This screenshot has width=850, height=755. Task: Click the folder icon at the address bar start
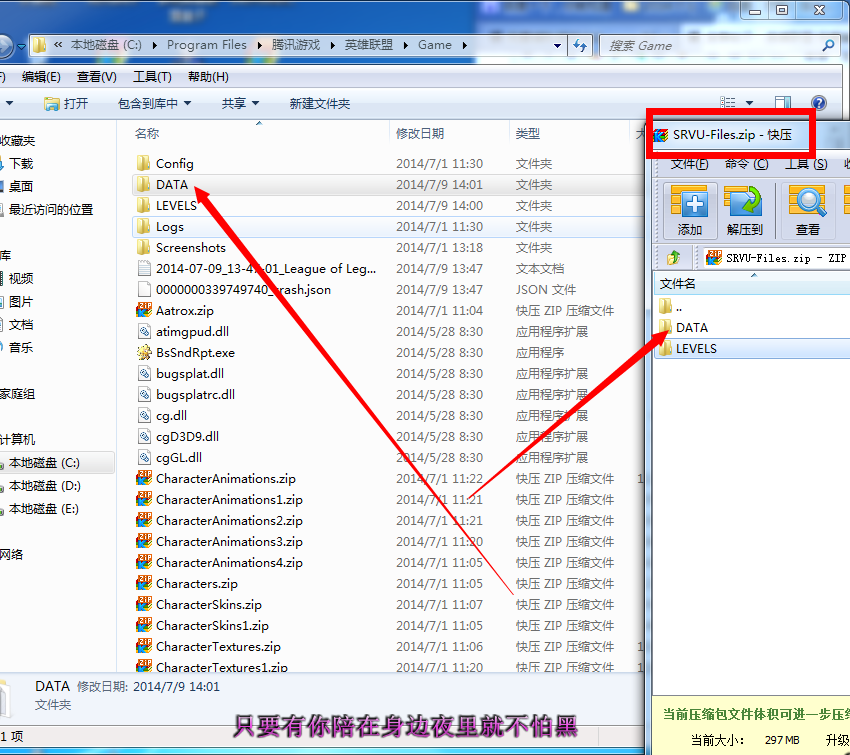(39, 45)
